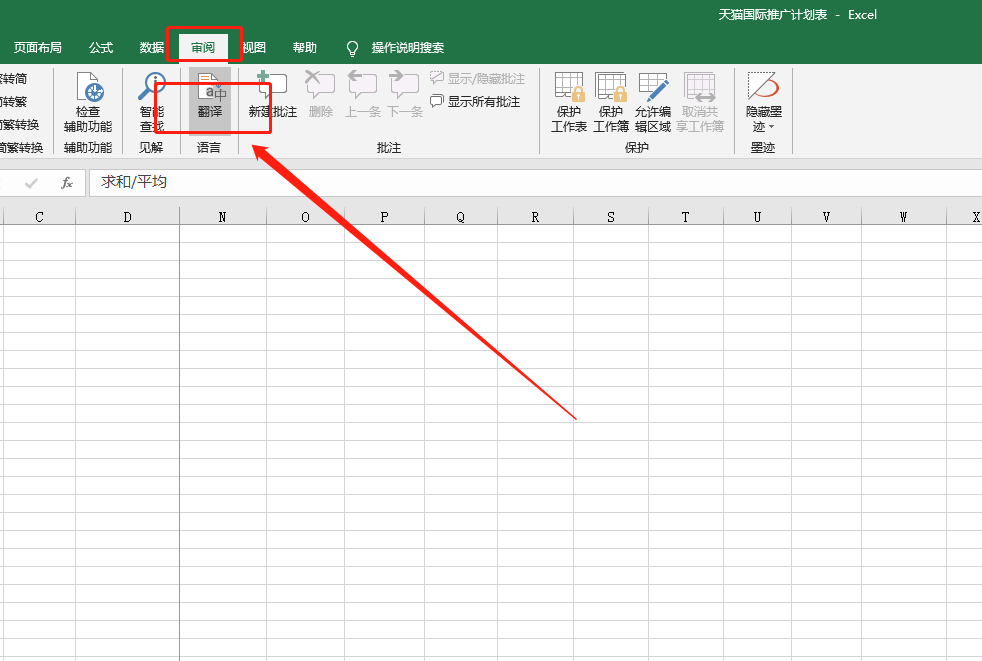Click the 页面布局 (Page Layout) tab
Viewport: 982px width, 661px height.
point(38,48)
